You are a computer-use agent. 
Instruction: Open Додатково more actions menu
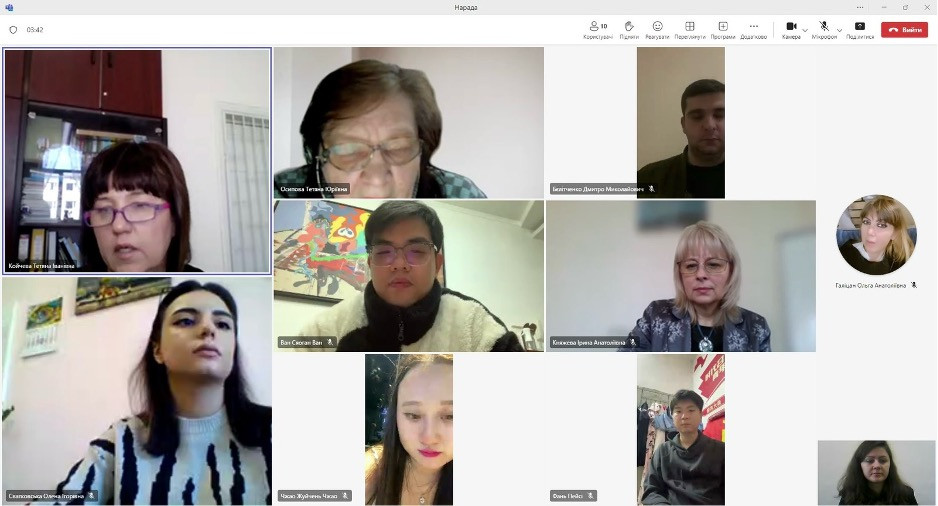[753, 30]
